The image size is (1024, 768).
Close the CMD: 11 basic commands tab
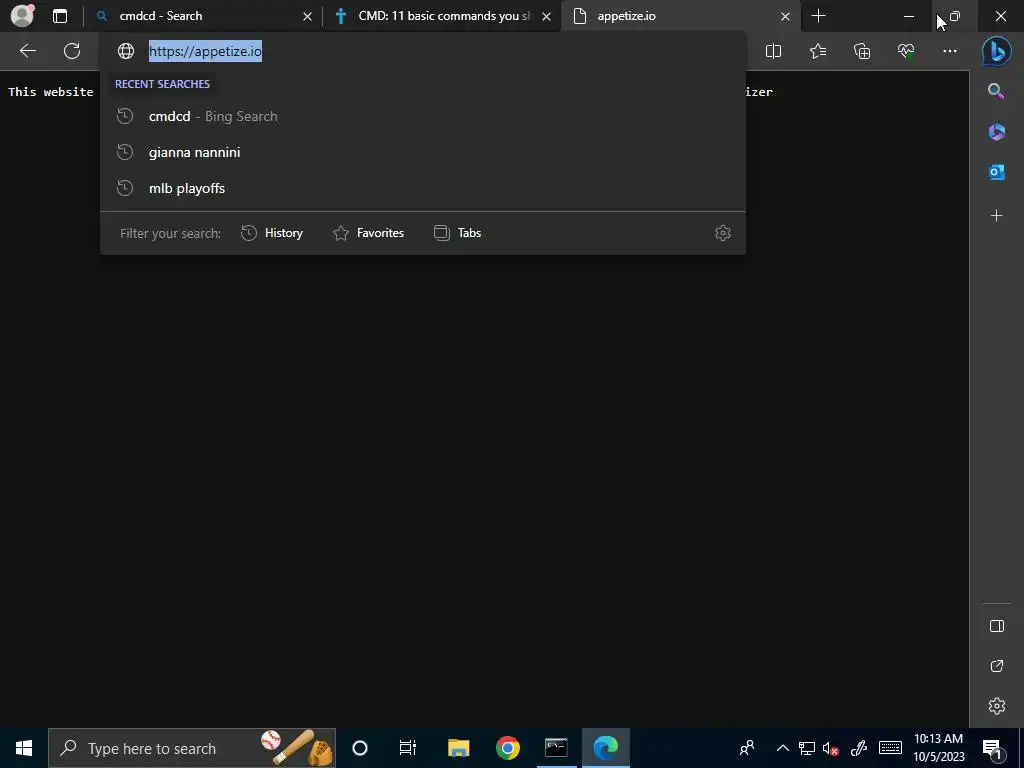click(547, 16)
